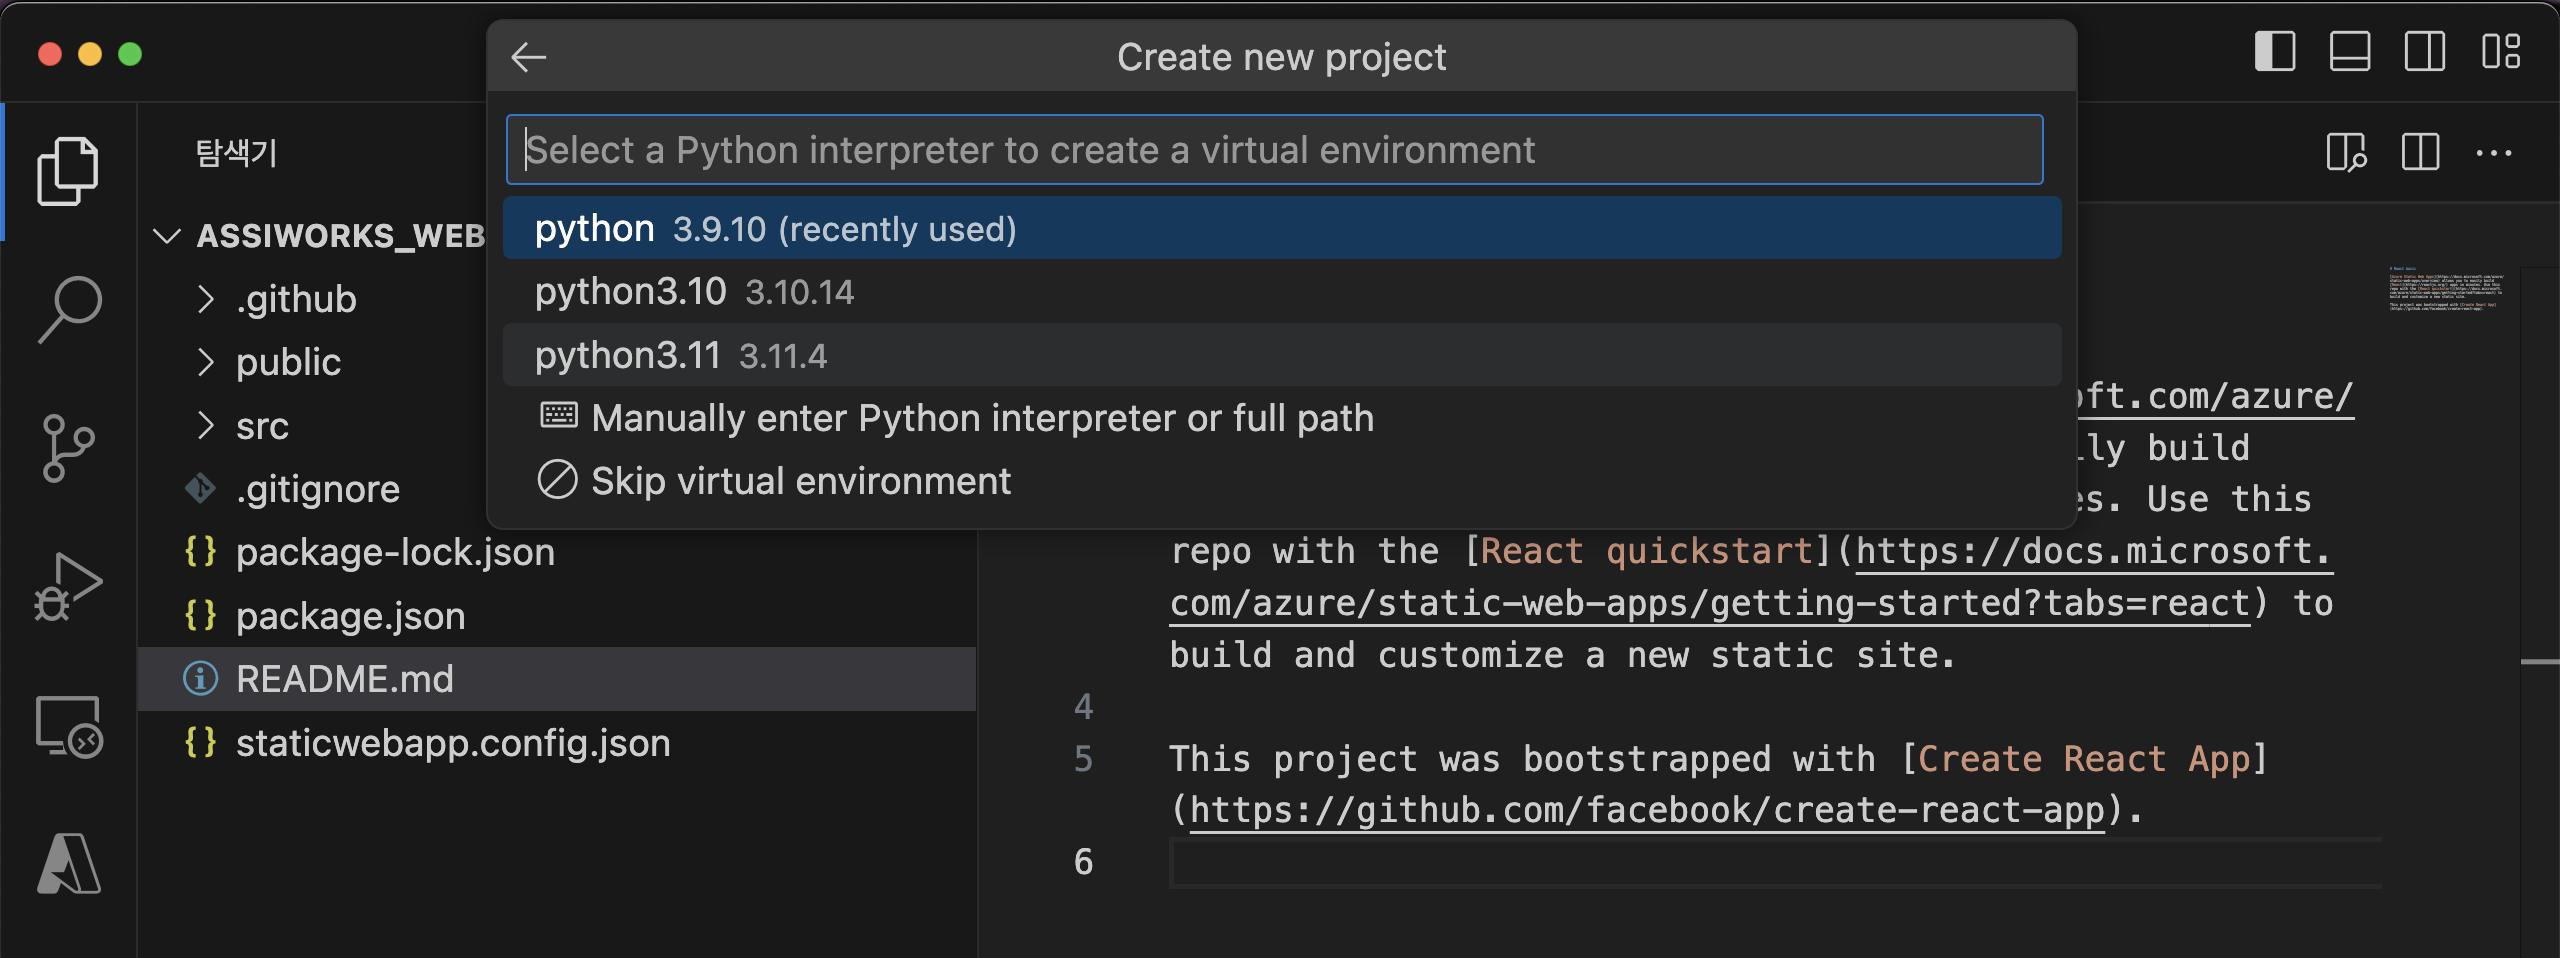Click the editor minimap preview

(2445, 290)
